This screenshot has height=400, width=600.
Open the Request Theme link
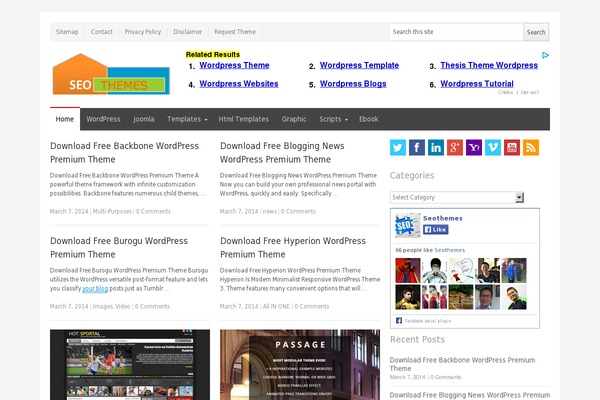[x=235, y=32]
